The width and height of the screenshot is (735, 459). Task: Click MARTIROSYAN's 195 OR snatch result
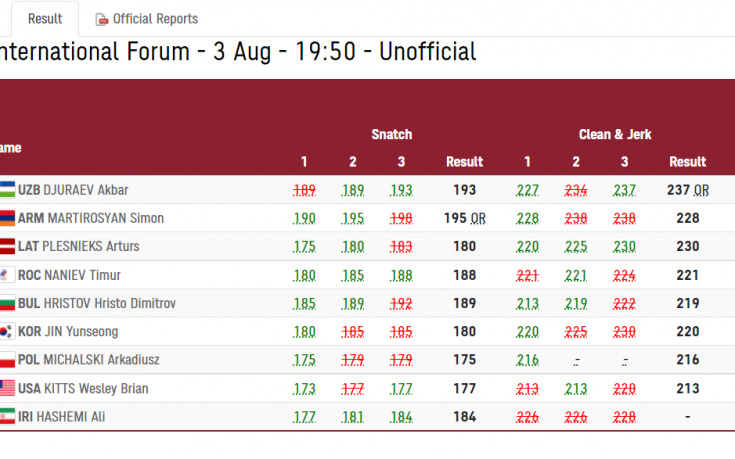pyautogui.click(x=465, y=218)
